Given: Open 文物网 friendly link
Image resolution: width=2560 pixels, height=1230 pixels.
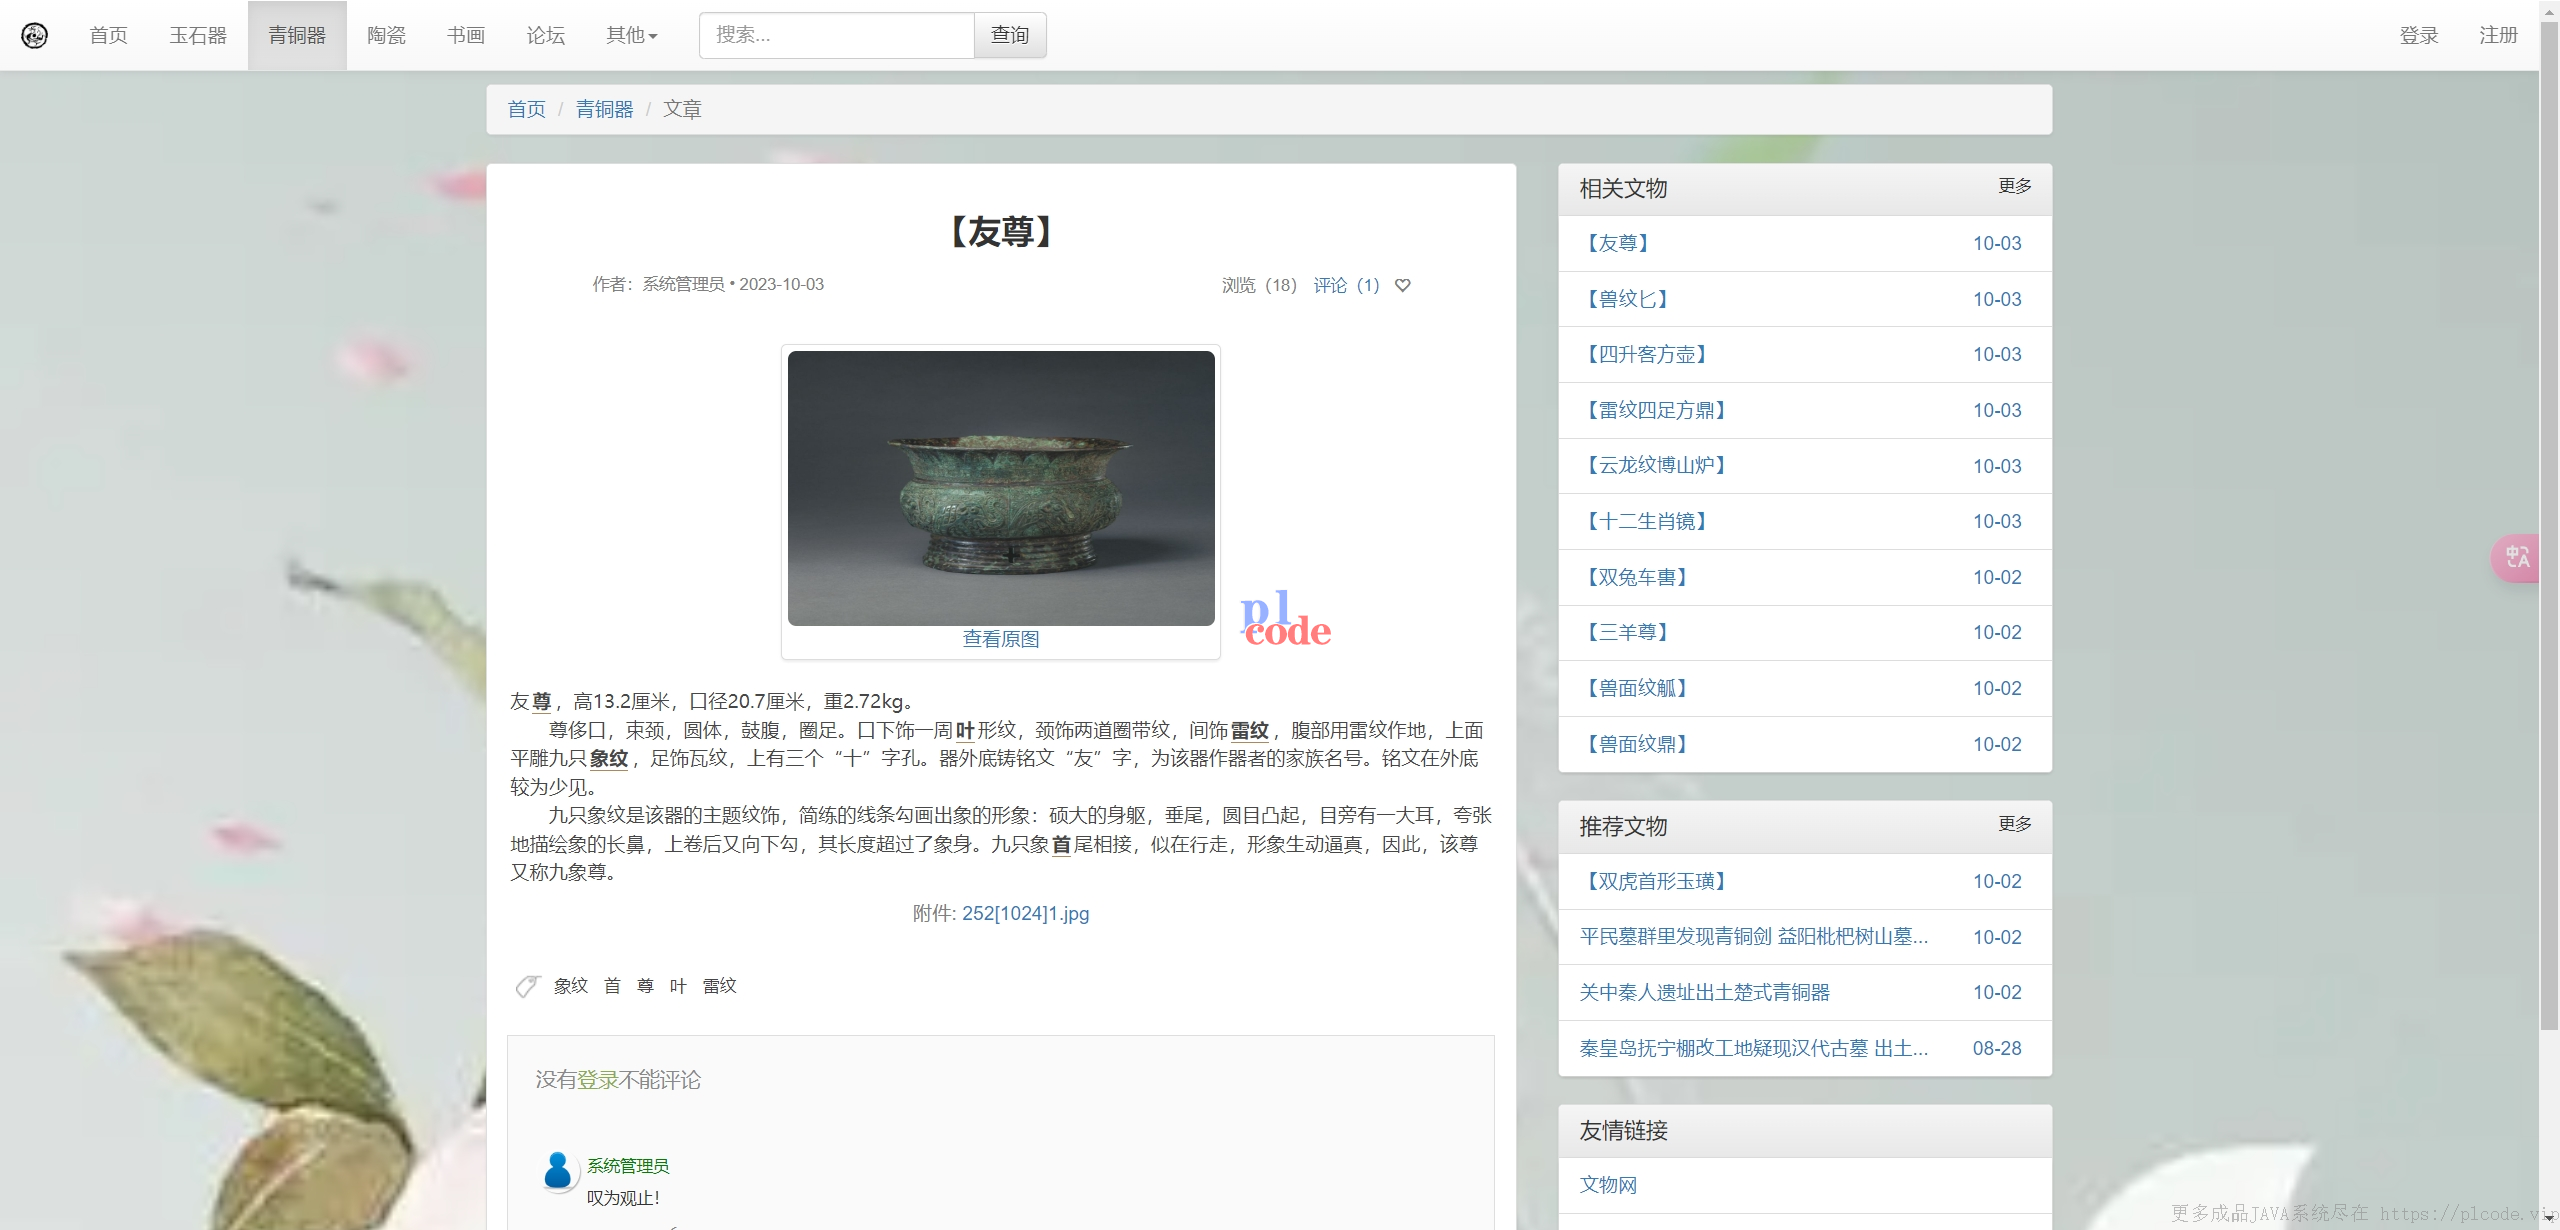Looking at the screenshot, I should [1609, 1185].
